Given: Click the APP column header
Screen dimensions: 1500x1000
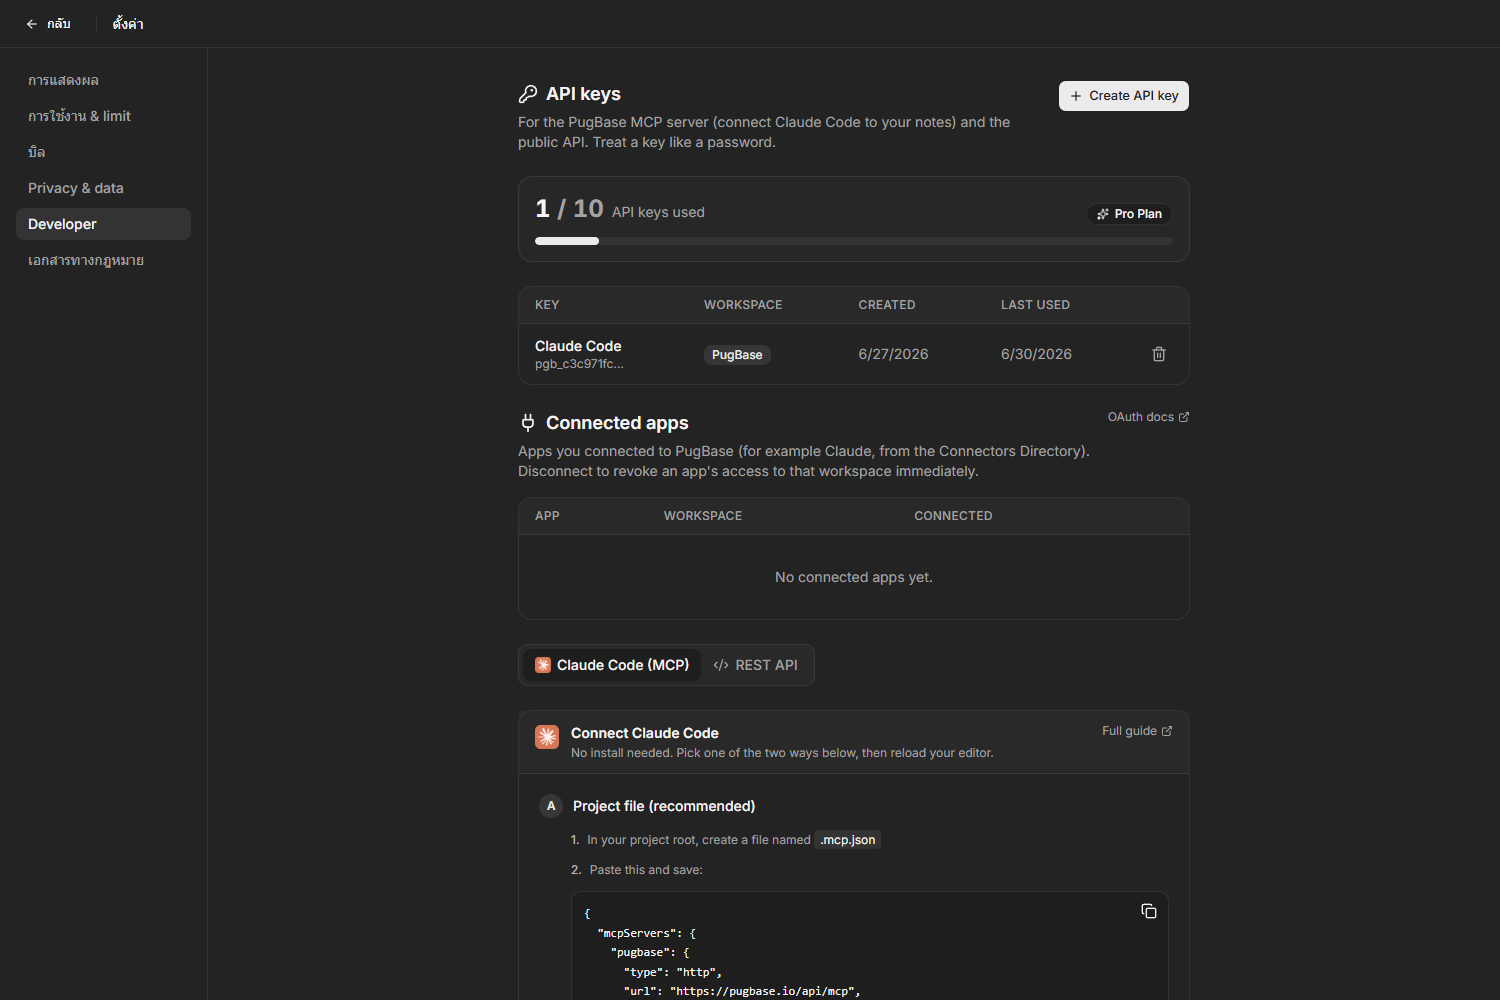Looking at the screenshot, I should coord(547,516).
